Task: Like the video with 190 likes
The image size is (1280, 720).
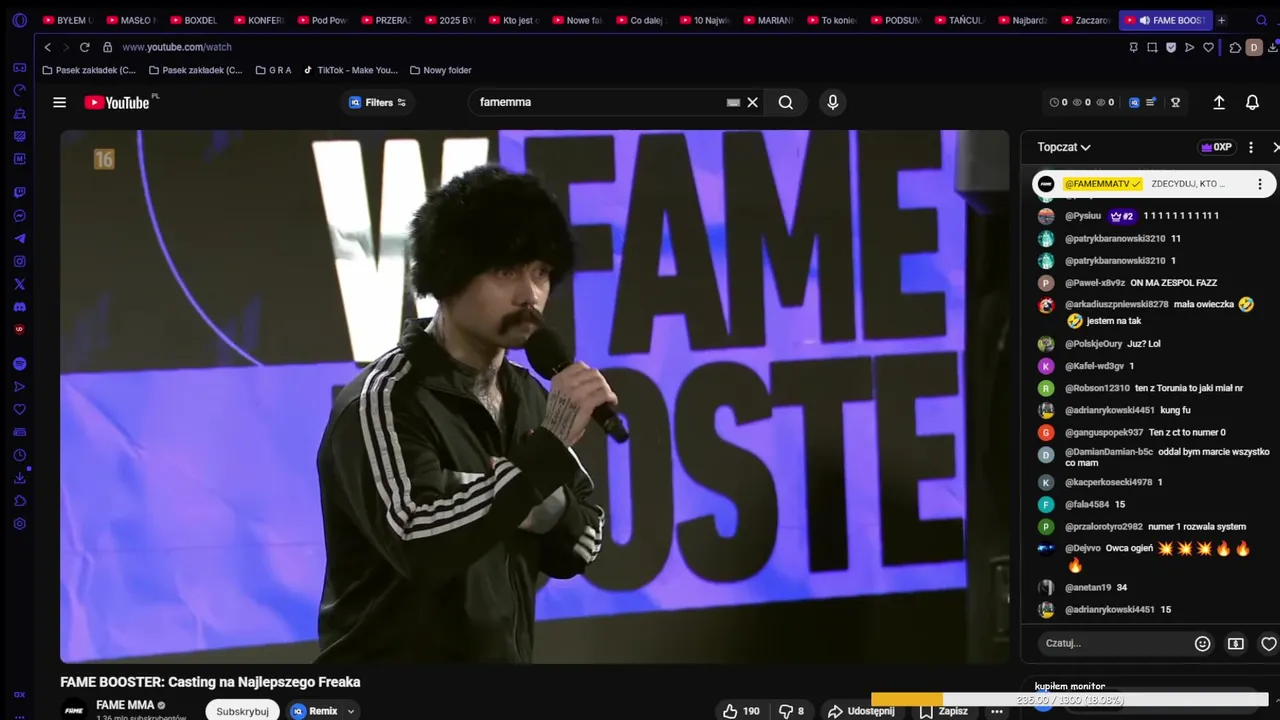Action: tap(741, 711)
